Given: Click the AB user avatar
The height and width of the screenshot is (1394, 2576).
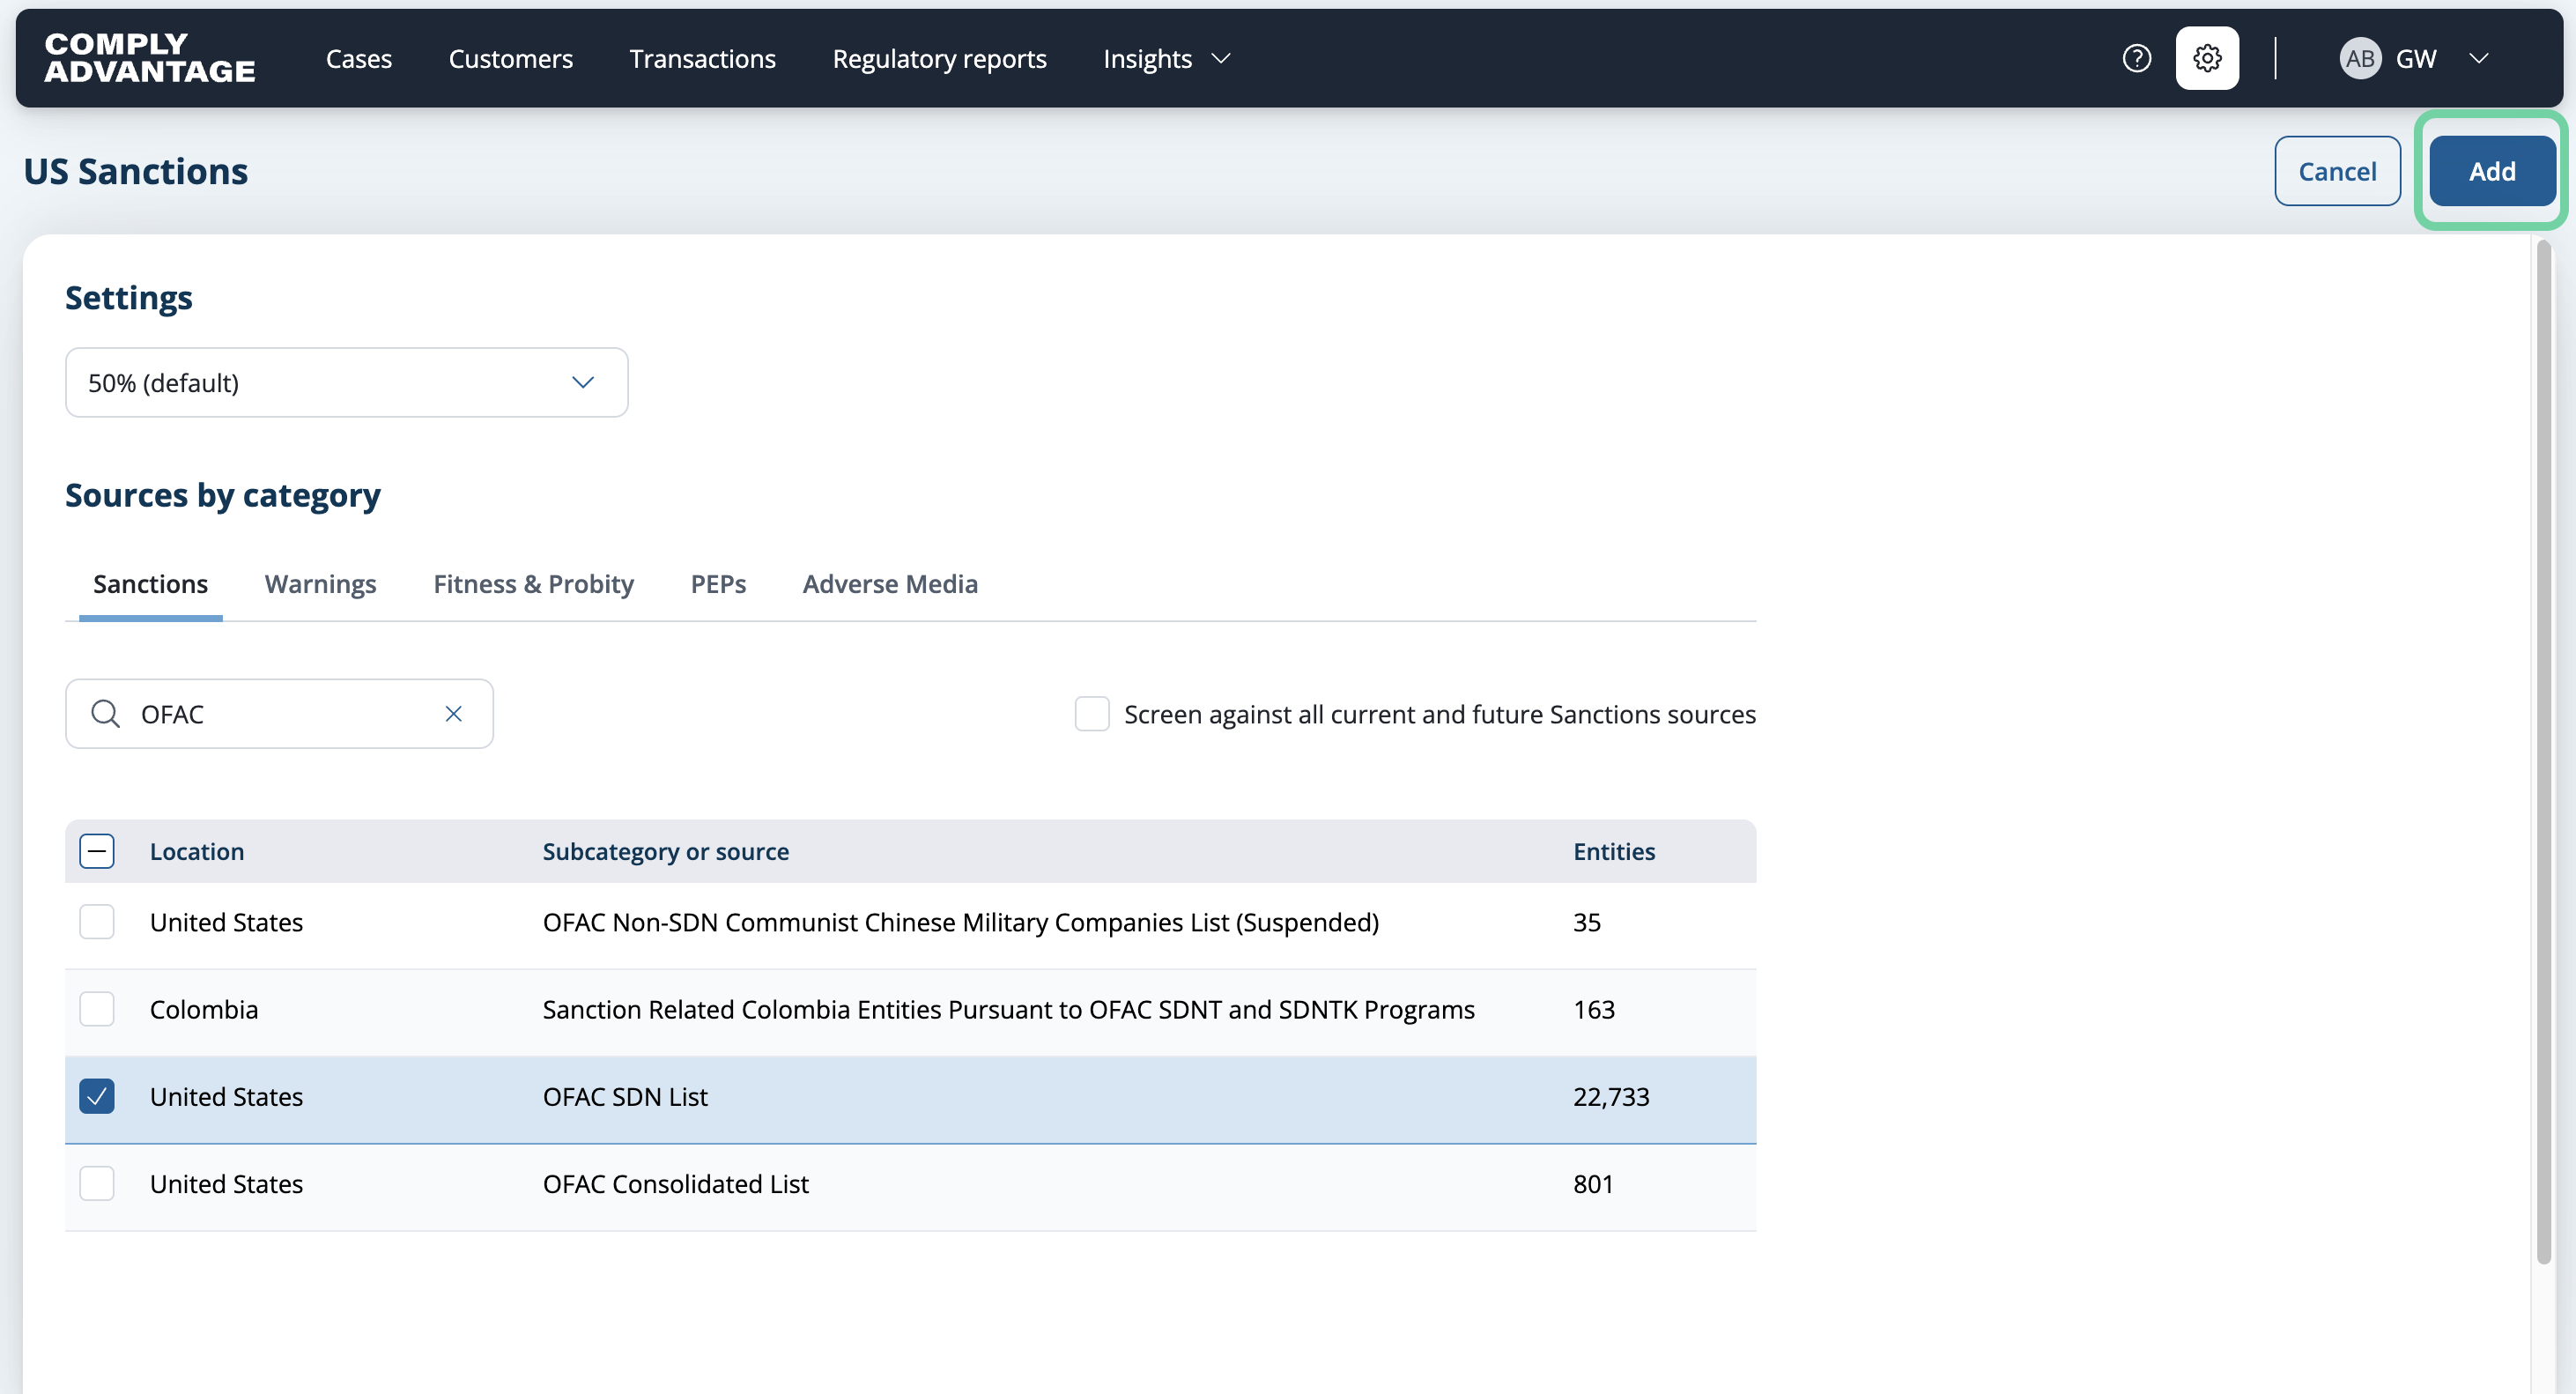Looking at the screenshot, I should point(2360,59).
